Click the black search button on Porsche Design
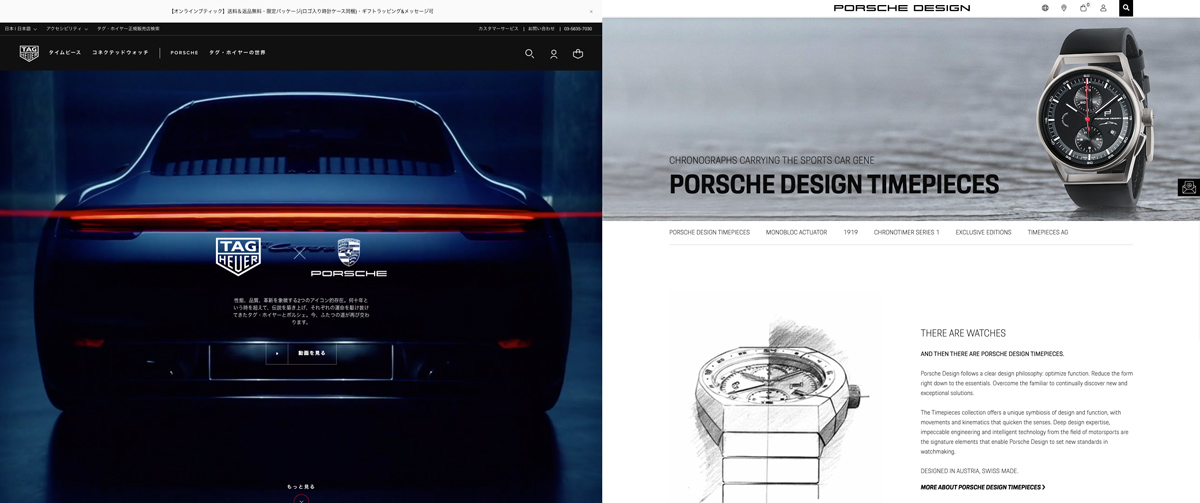 [x=1126, y=8]
